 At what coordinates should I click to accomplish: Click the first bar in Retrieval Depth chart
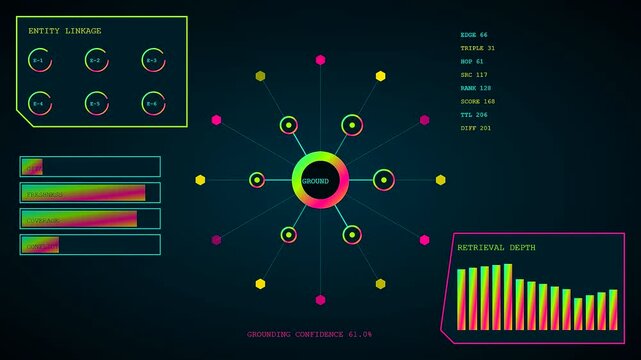(461, 300)
